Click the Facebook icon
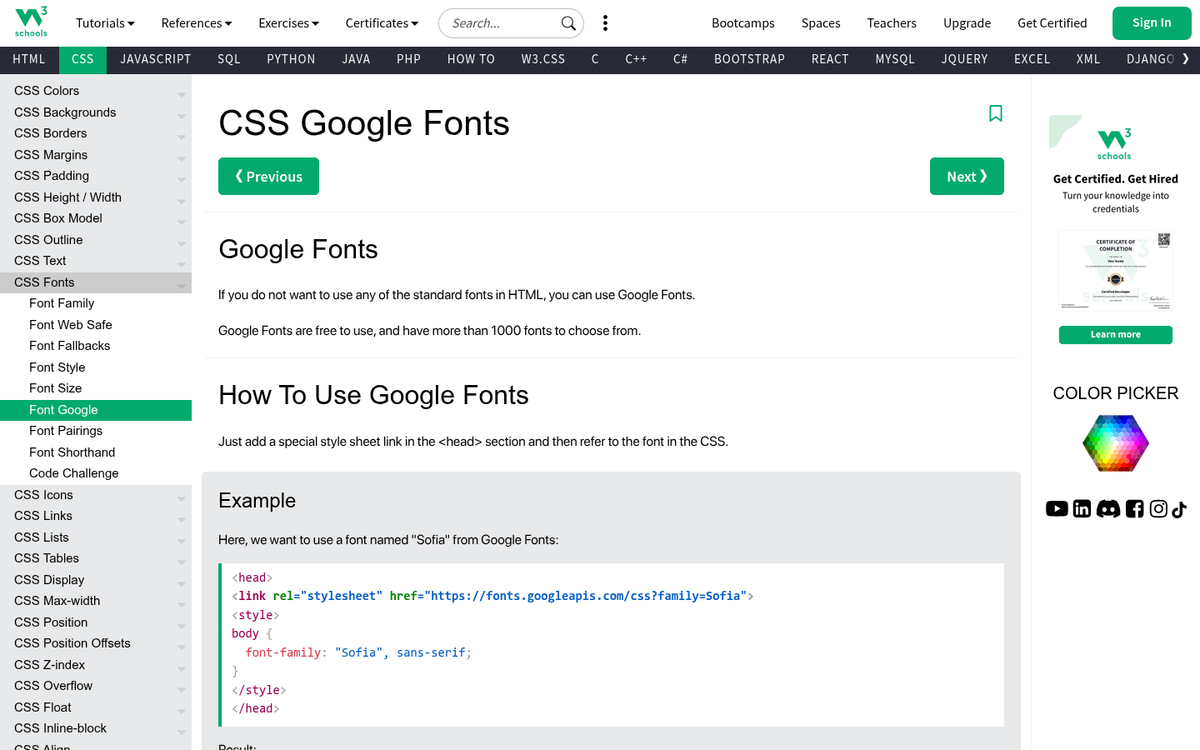Screen dimensions: 1200x750 (1134, 508)
